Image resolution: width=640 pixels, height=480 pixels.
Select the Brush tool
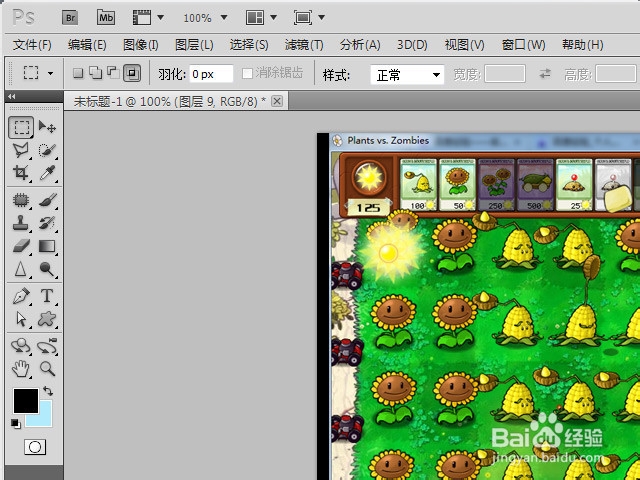47,200
